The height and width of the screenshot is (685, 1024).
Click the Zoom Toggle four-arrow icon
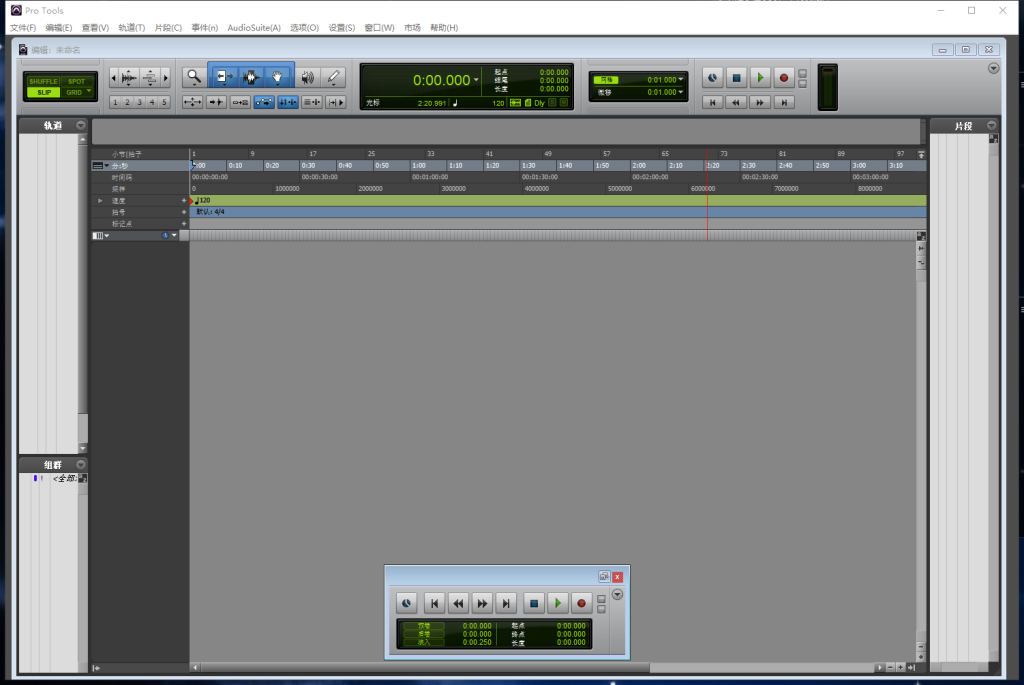point(192,102)
